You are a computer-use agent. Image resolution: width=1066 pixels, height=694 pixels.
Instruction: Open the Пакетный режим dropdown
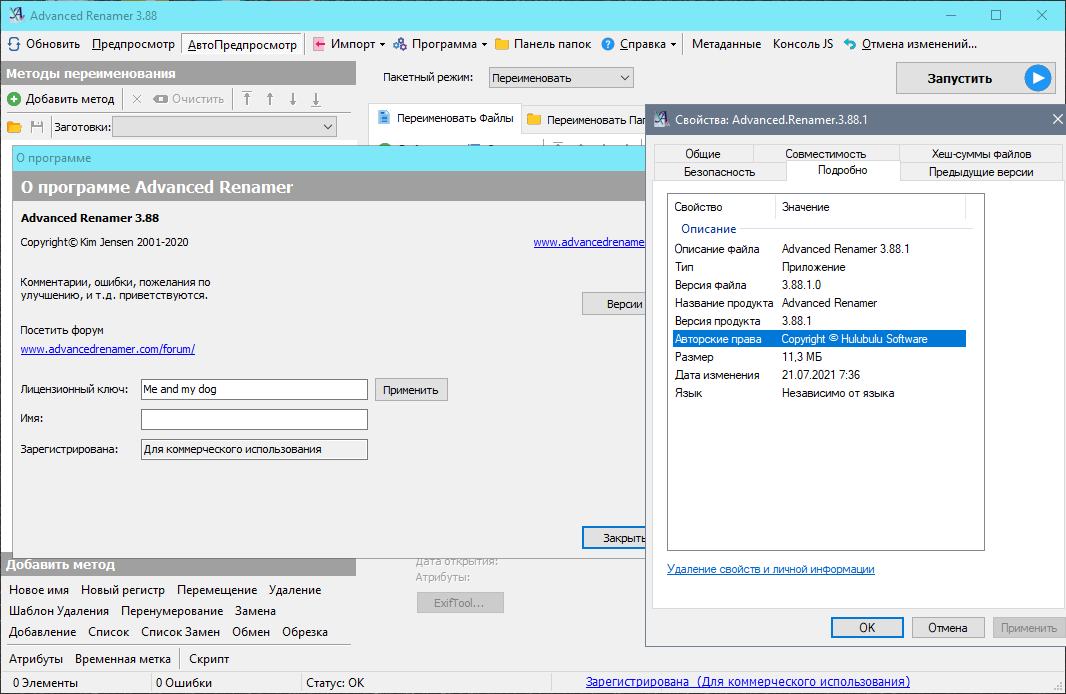[561, 77]
